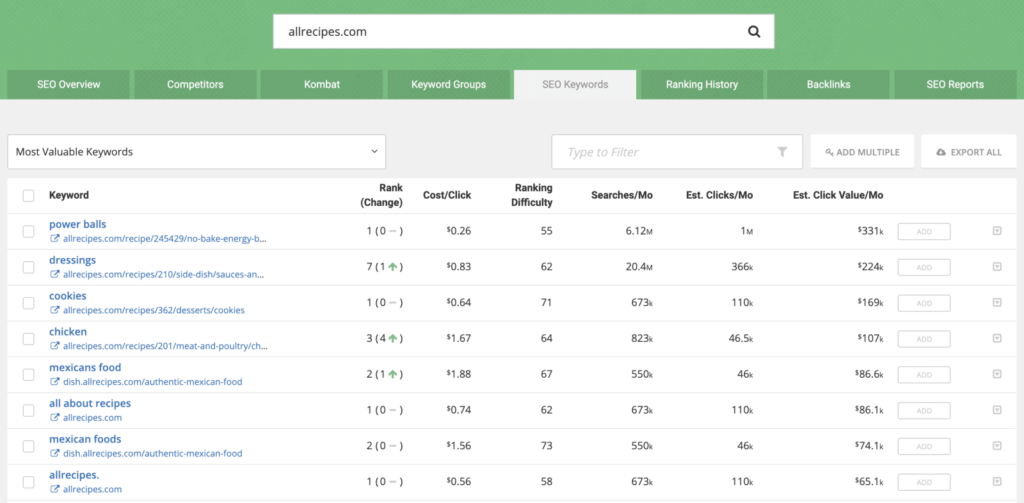
Task: Open external link icon for all about recipes URL
Action: [x=55, y=417]
